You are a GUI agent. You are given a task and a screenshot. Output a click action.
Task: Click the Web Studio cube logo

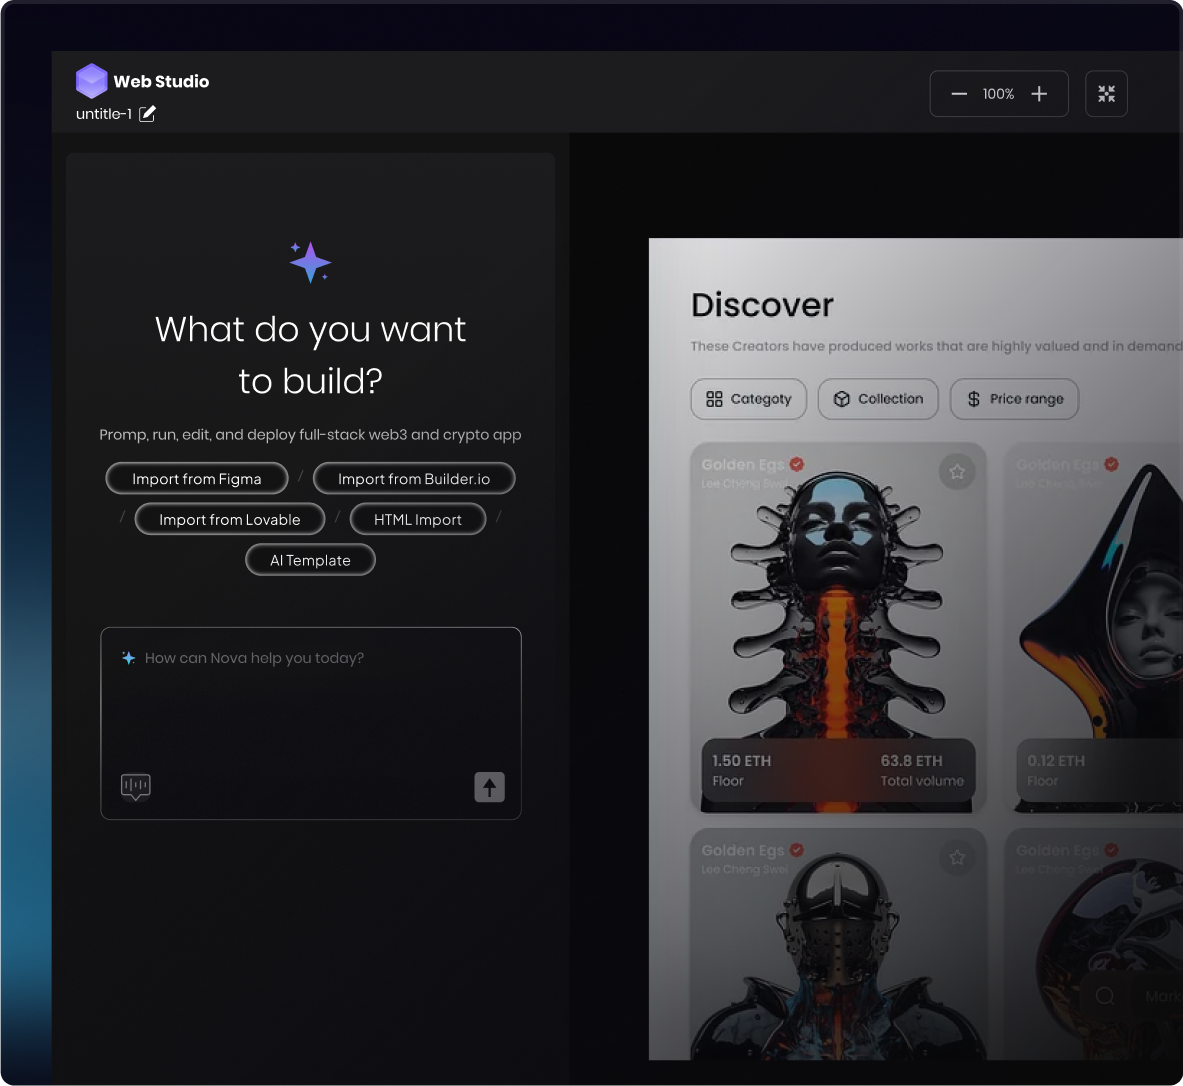point(91,81)
